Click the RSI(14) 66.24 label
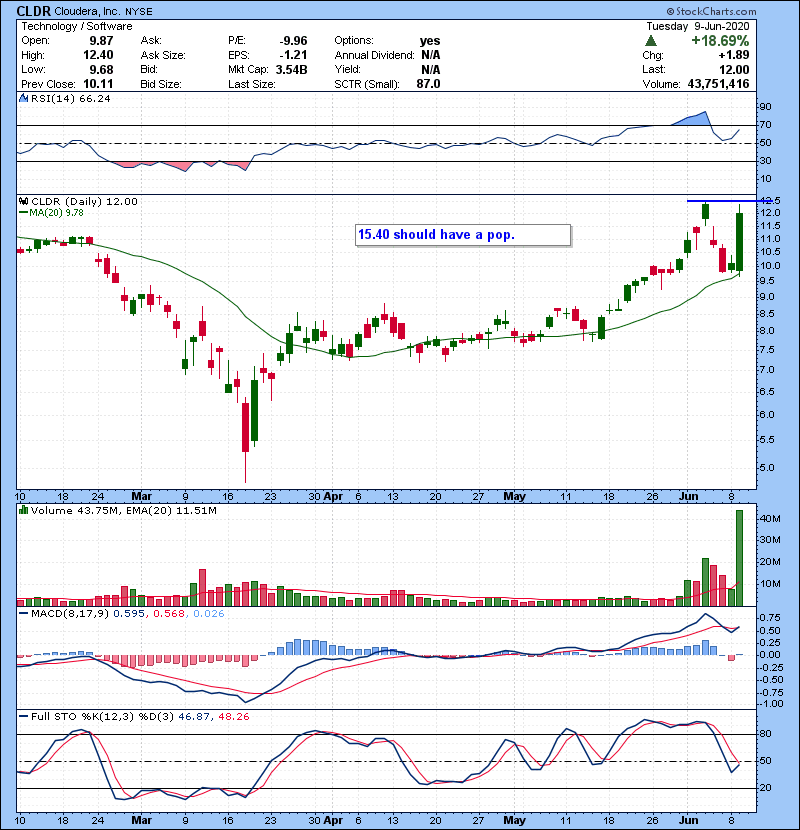The width and height of the screenshot is (800, 830). click(70, 98)
